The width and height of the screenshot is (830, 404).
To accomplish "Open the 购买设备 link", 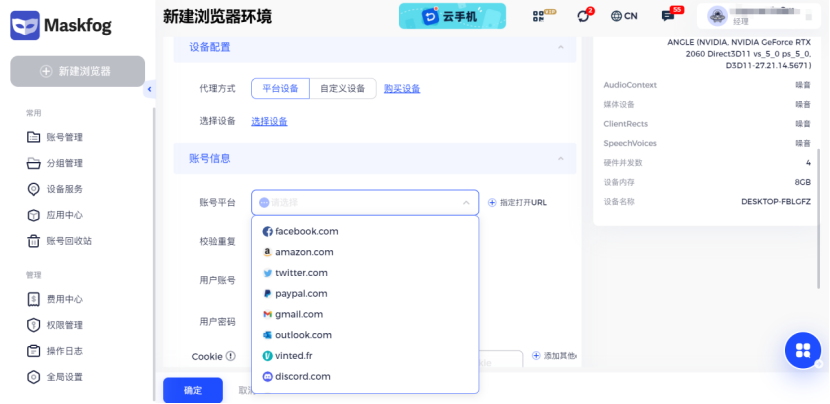I will 402,89.
